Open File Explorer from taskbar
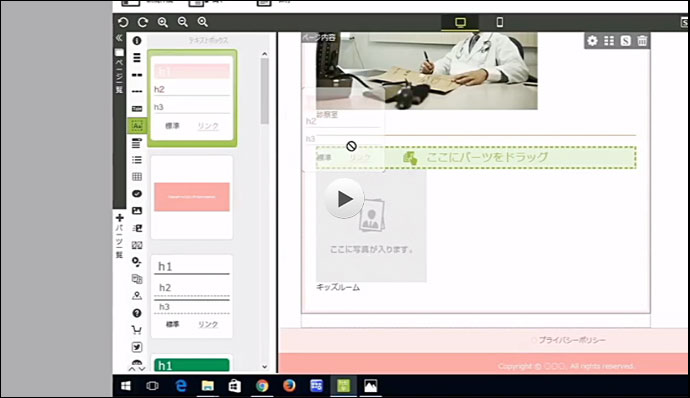The image size is (690, 398). tap(208, 386)
